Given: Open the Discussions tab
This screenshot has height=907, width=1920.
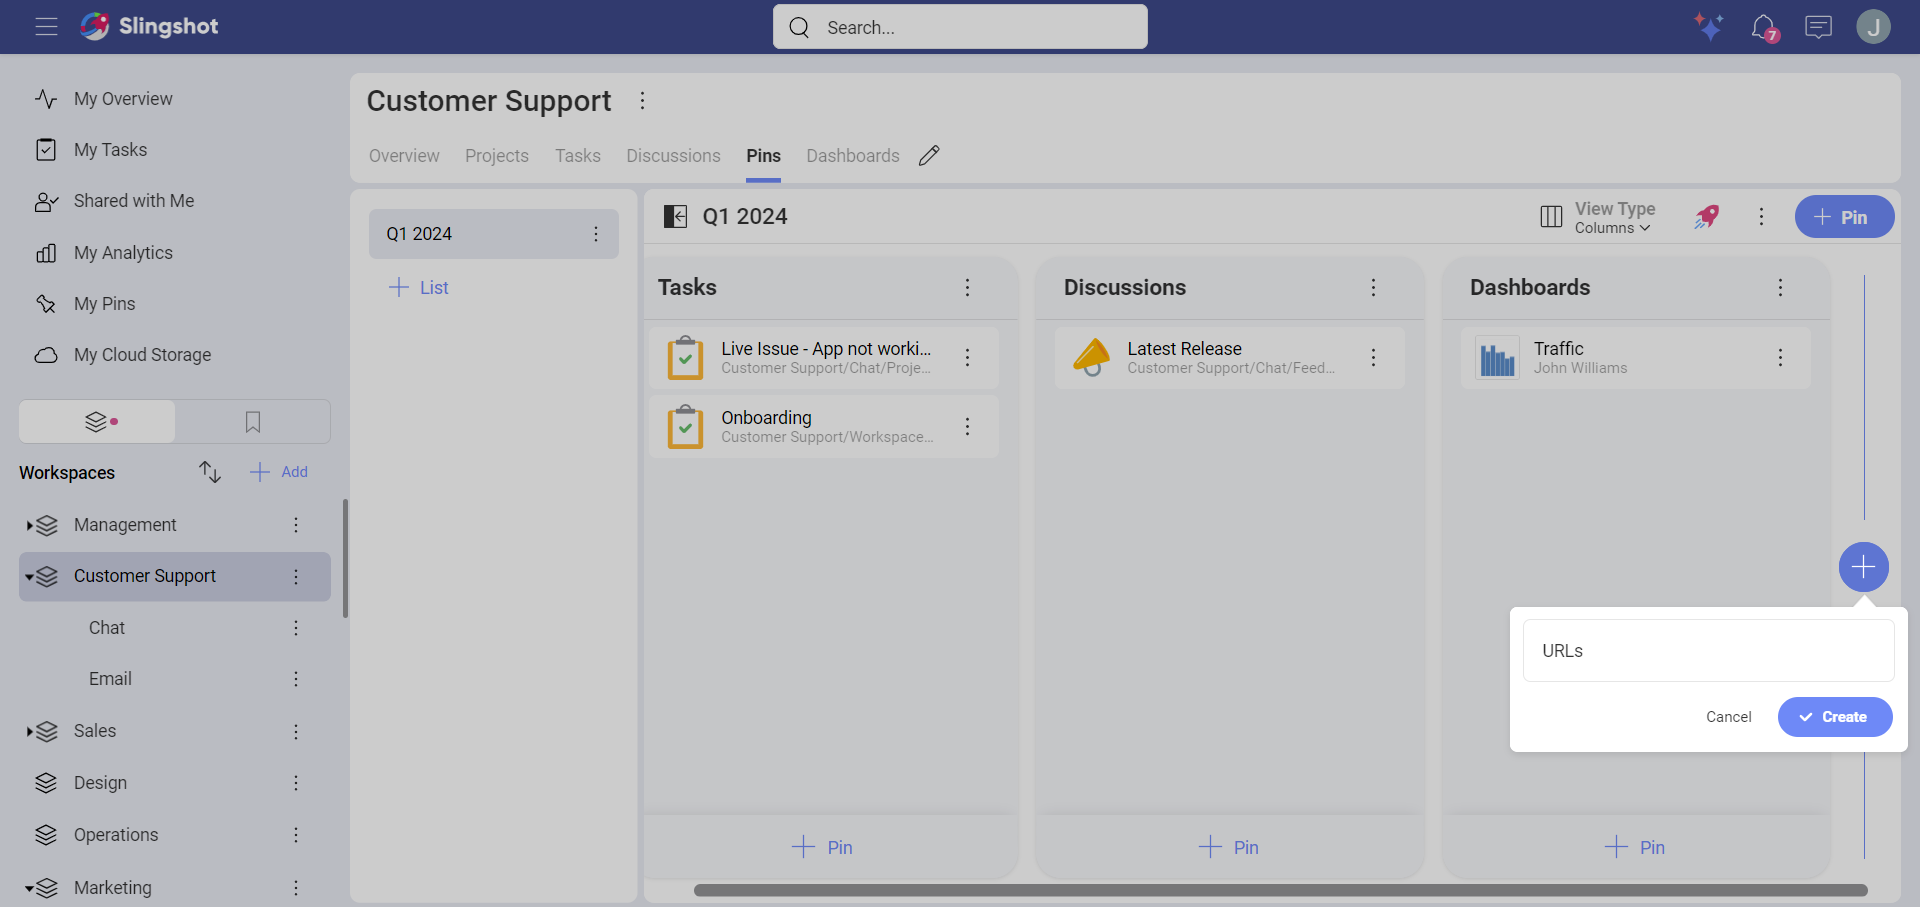Looking at the screenshot, I should pos(673,156).
